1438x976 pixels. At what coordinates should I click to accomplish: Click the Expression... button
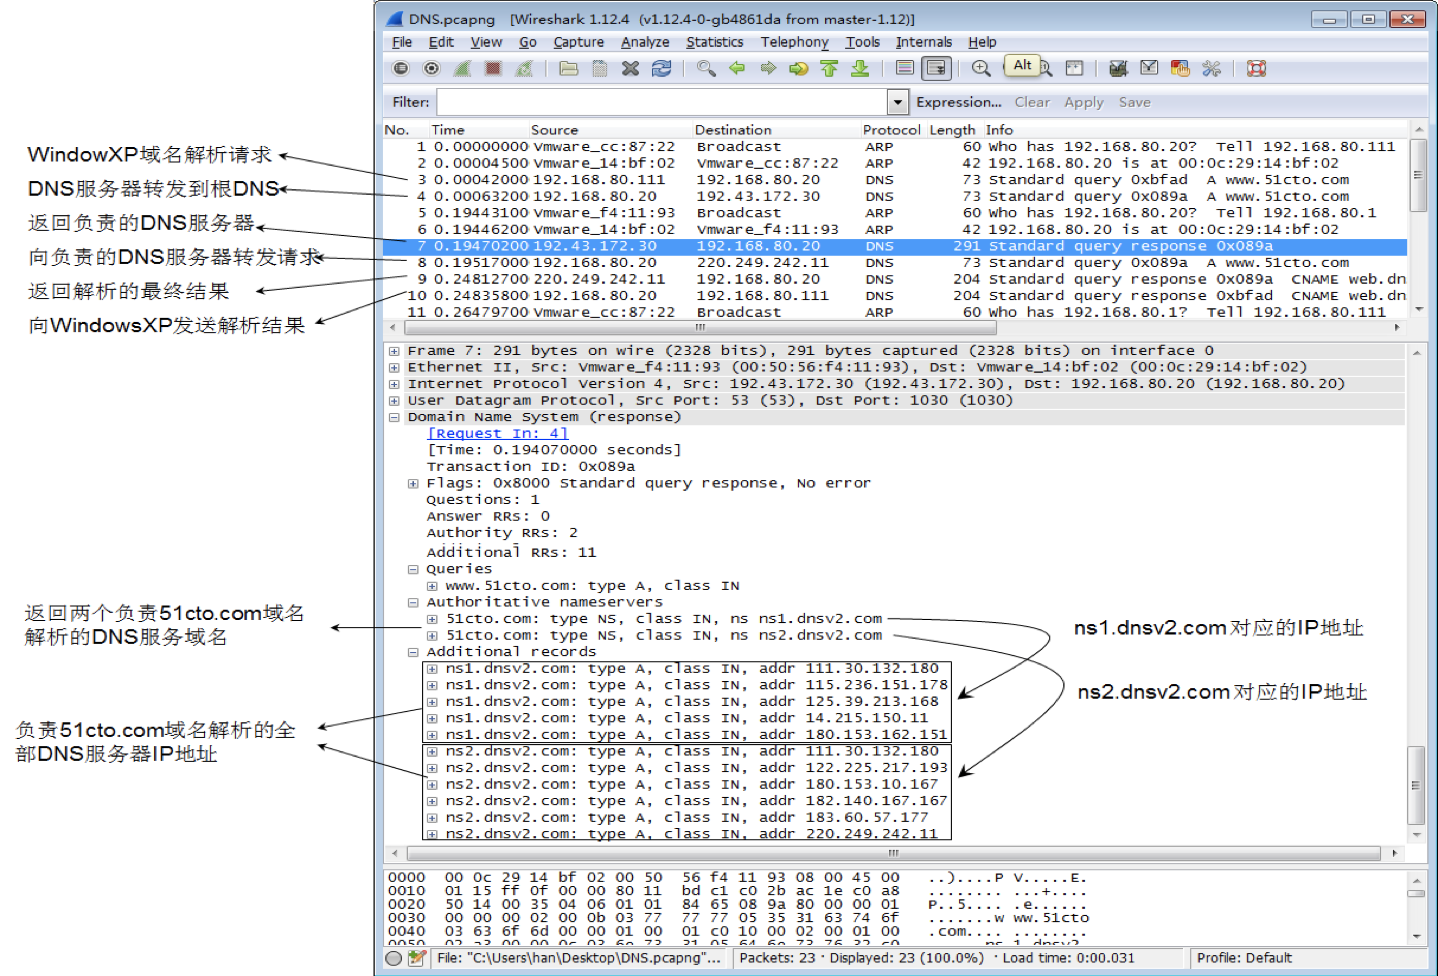pyautogui.click(x=959, y=102)
